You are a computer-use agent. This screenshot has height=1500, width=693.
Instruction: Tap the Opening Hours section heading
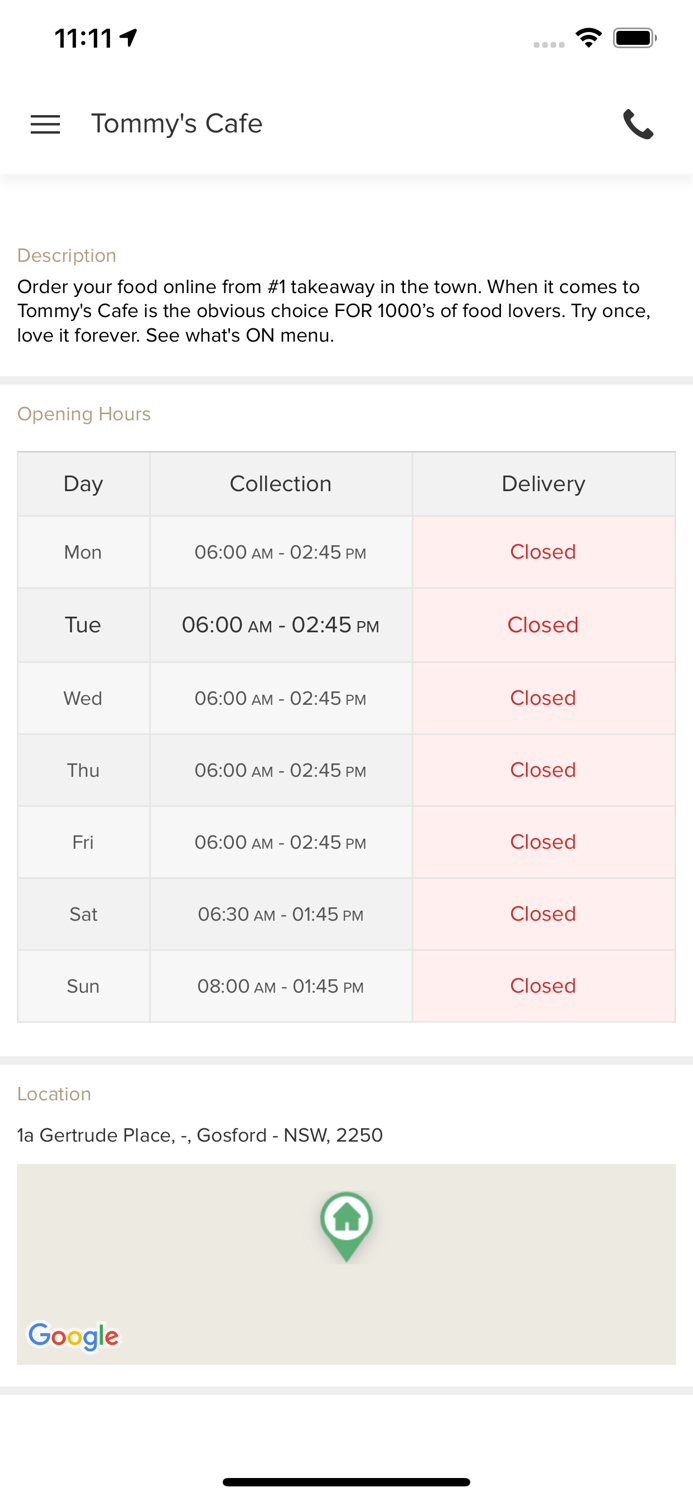[84, 414]
